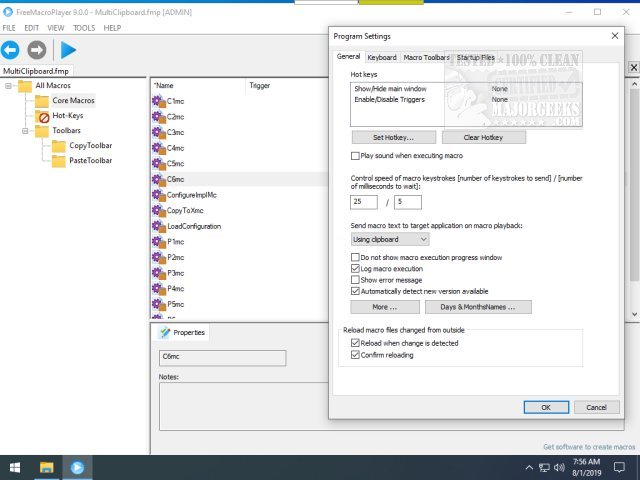Open Days & MonthsNames settings
640x480 pixels.
[478, 307]
